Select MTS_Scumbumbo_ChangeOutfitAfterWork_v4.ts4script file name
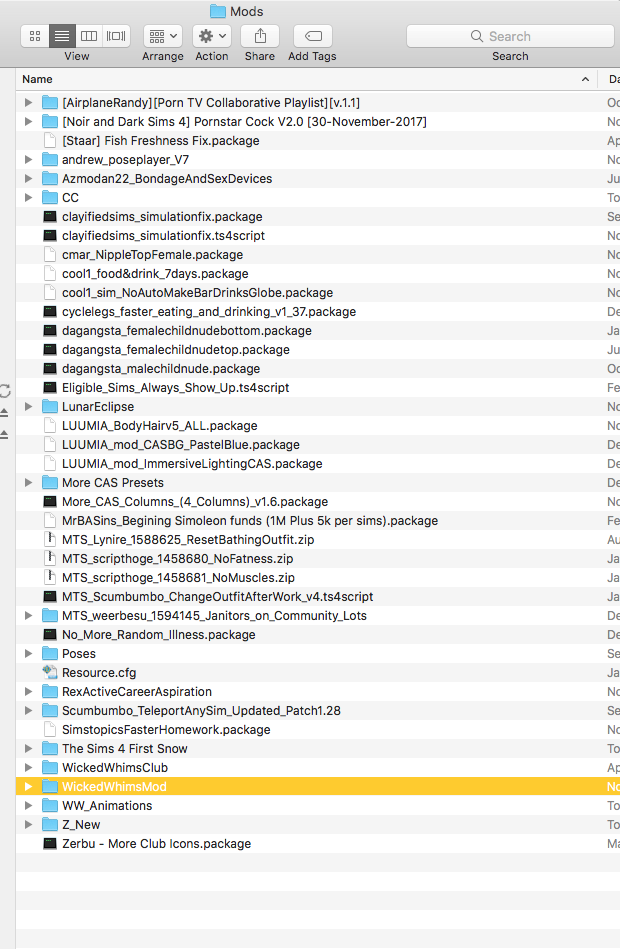The image size is (620, 949). click(x=217, y=597)
